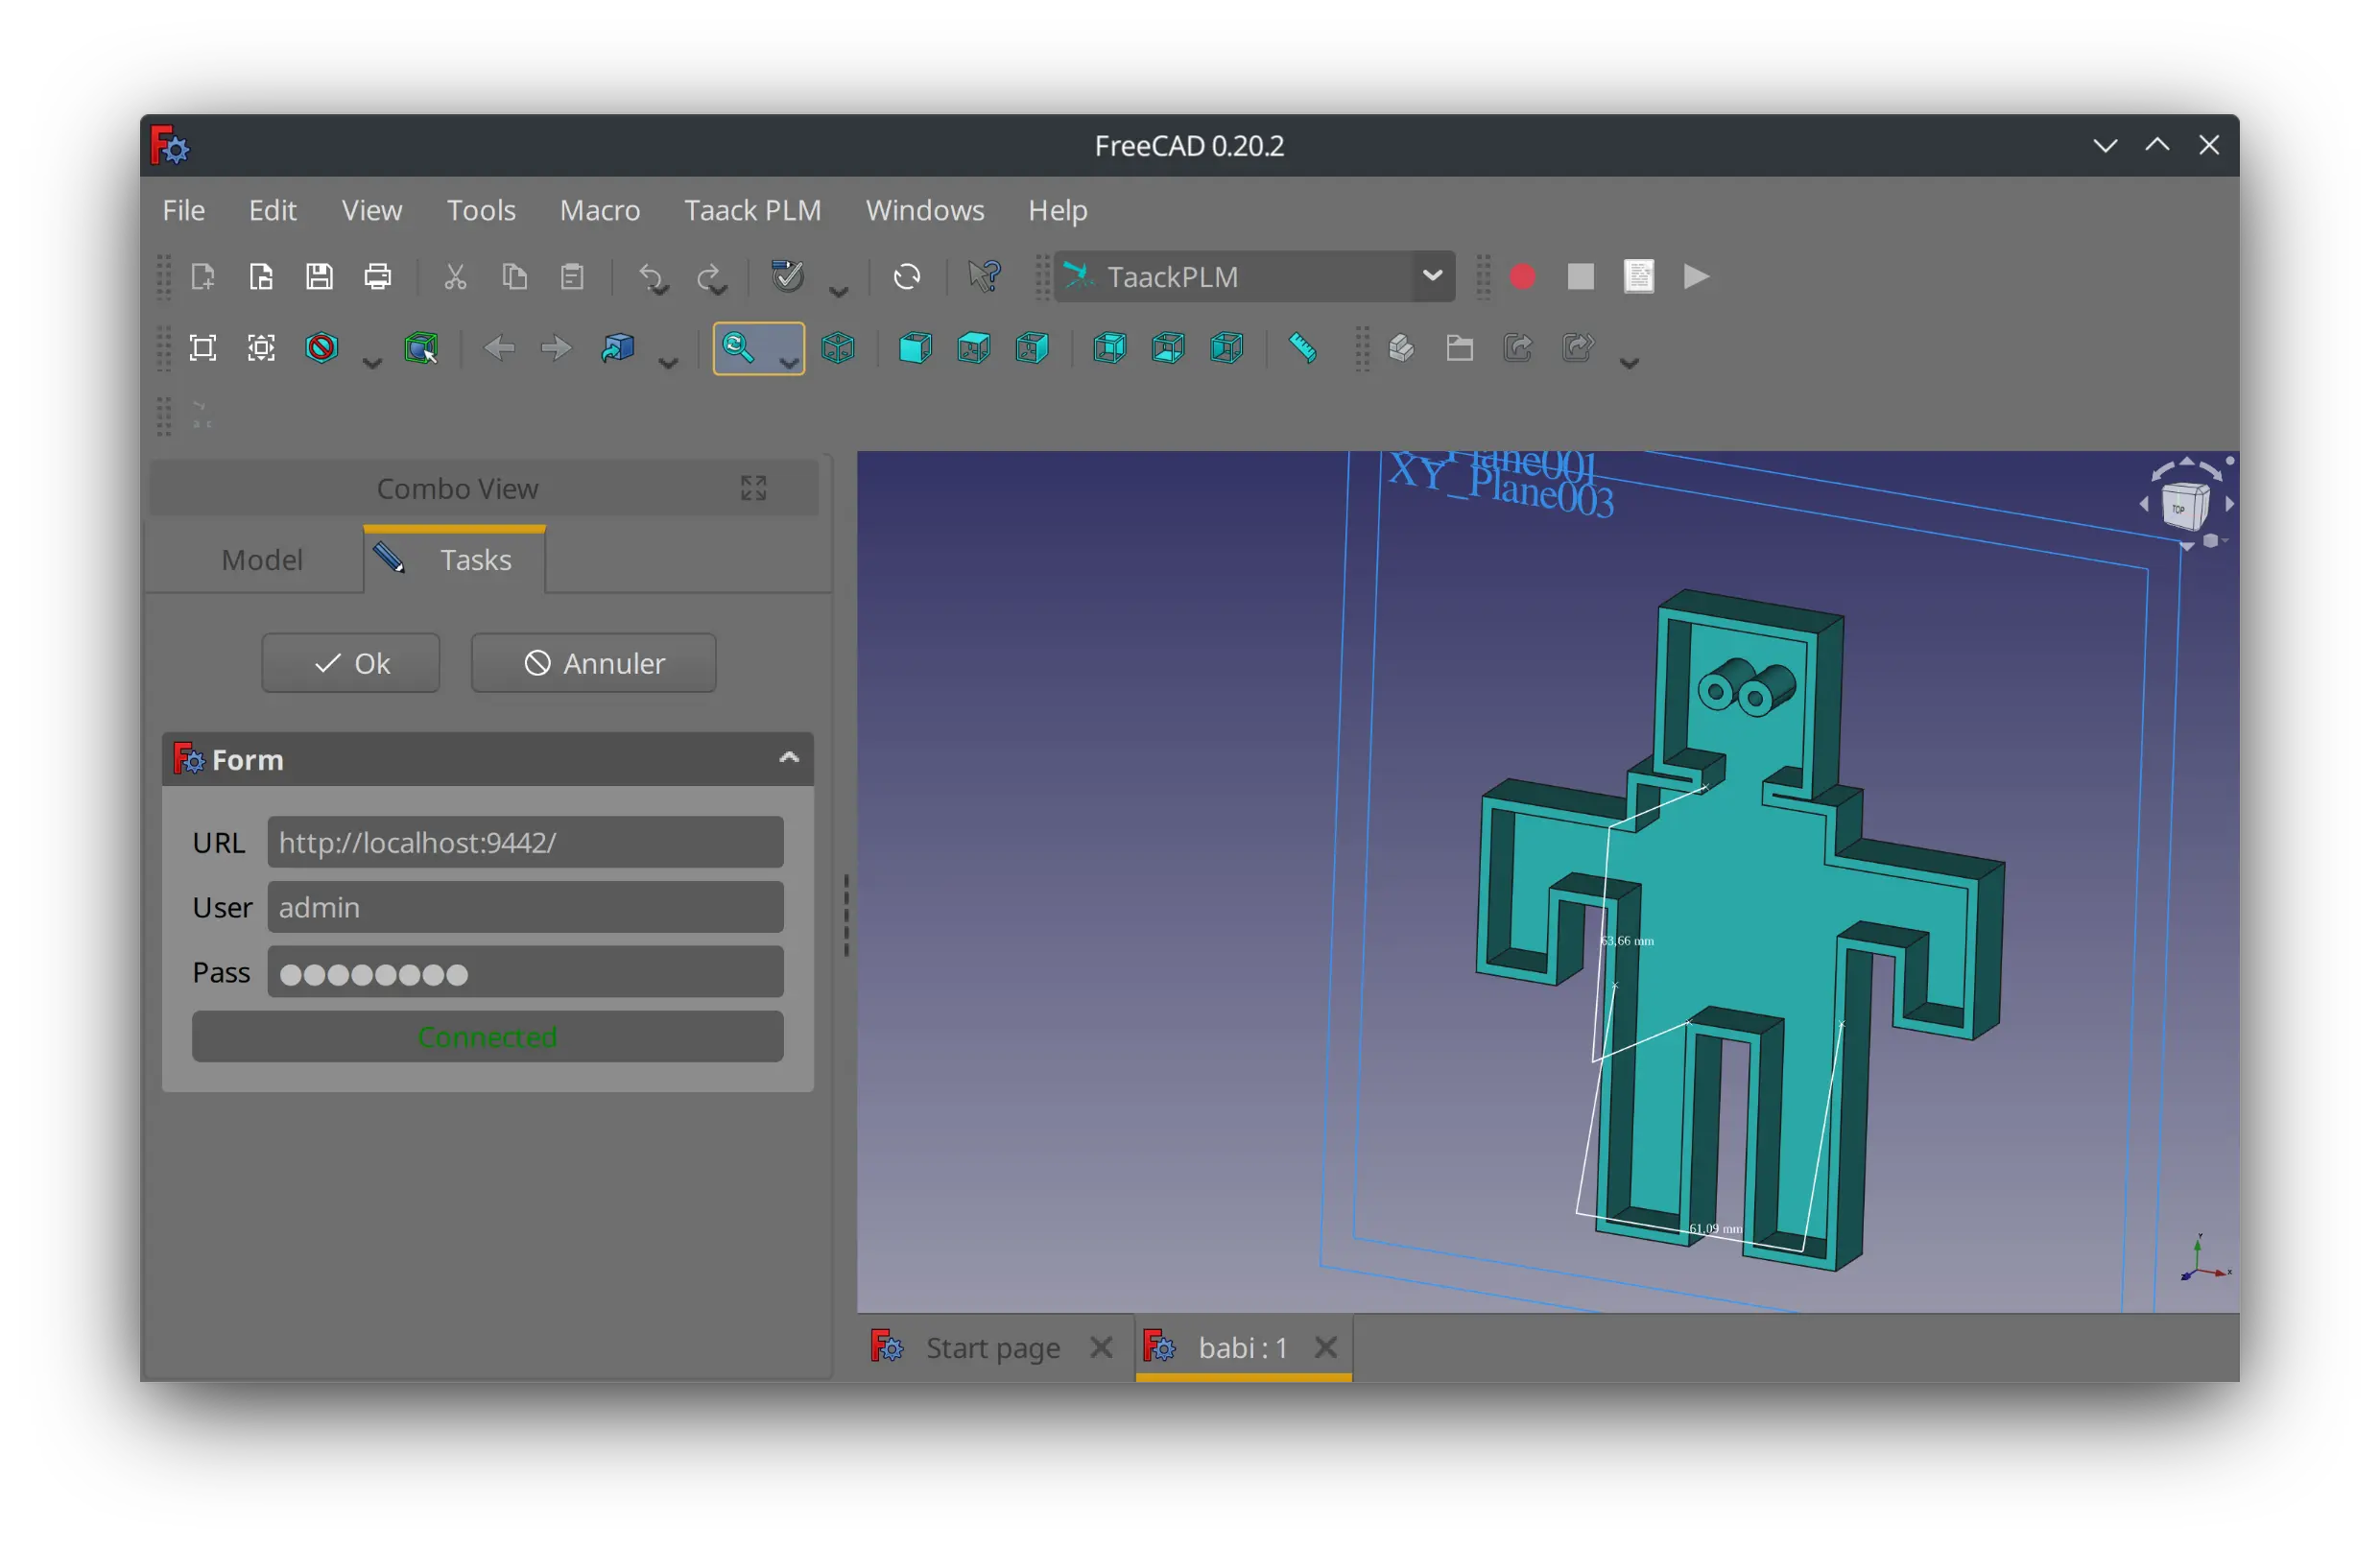Open the File menu
2380x1548 pixels.
point(184,210)
